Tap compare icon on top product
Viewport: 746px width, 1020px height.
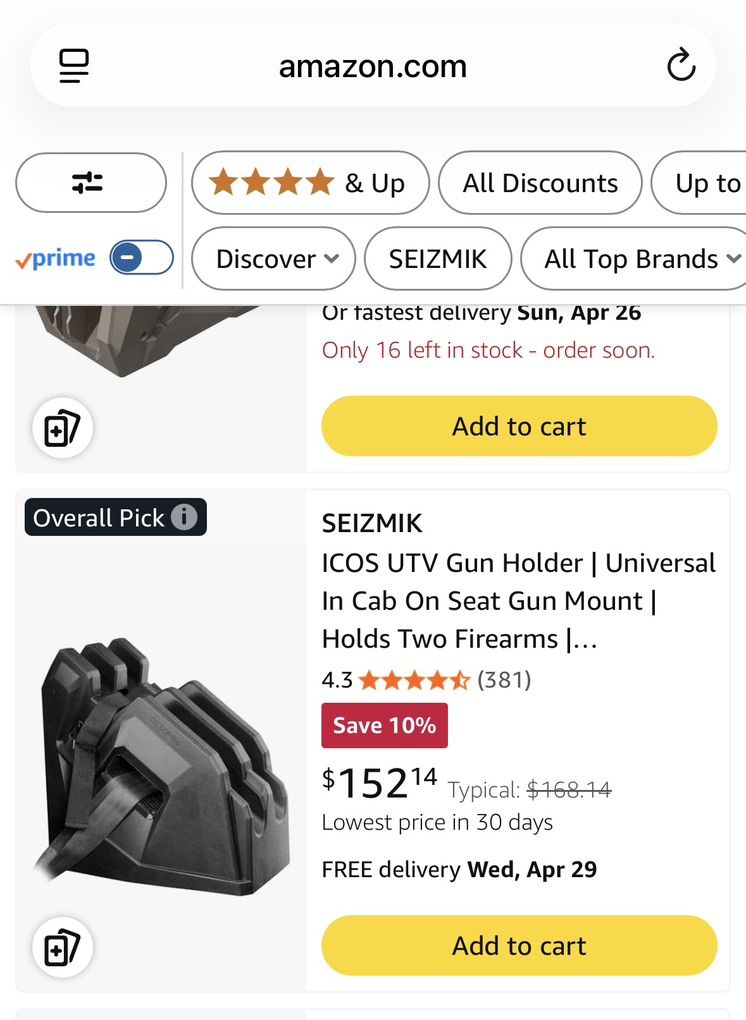(x=62, y=429)
